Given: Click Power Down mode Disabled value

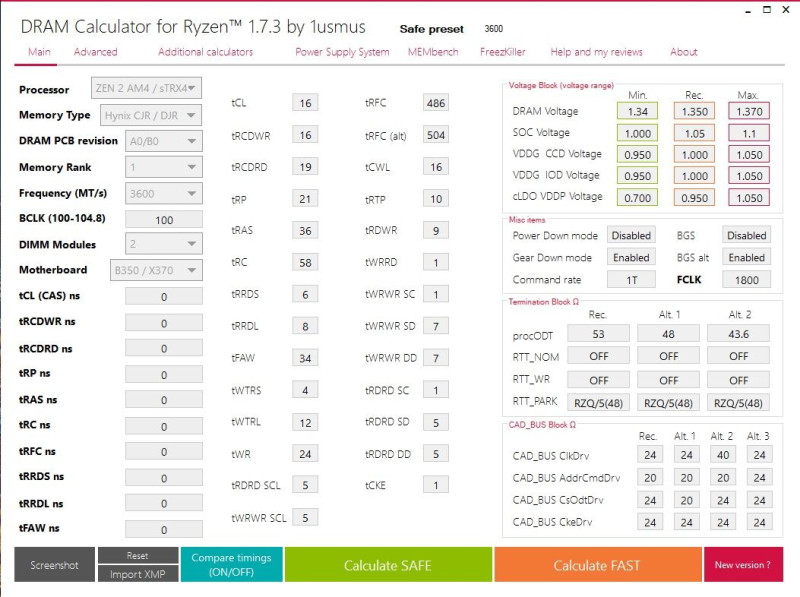Looking at the screenshot, I should coord(631,235).
